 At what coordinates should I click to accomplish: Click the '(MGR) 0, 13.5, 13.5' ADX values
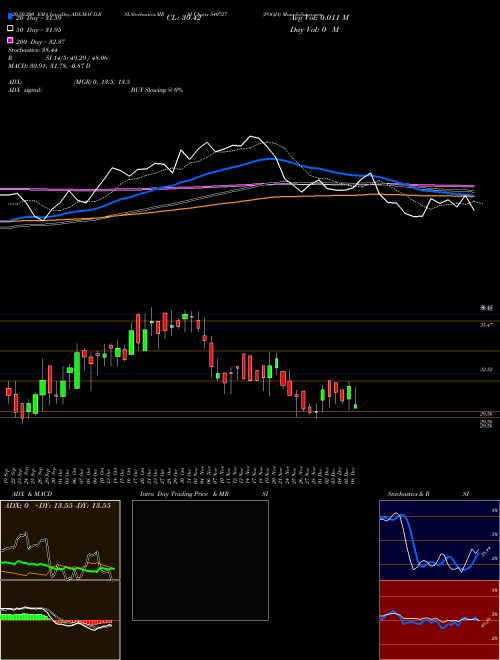(101, 82)
